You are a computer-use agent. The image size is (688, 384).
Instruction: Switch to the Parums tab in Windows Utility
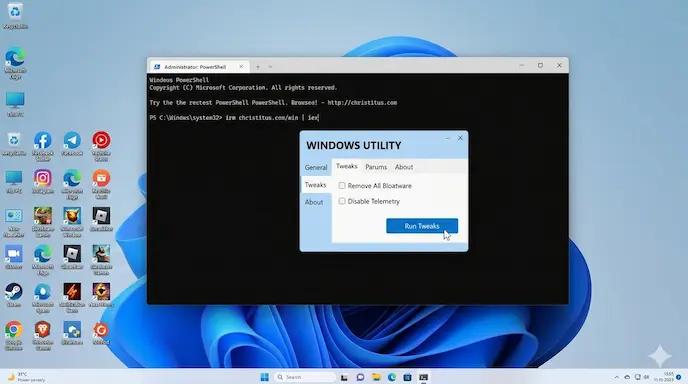tap(376, 167)
